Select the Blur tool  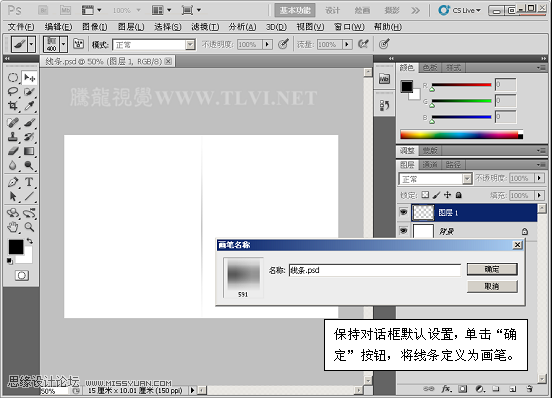tap(13, 165)
